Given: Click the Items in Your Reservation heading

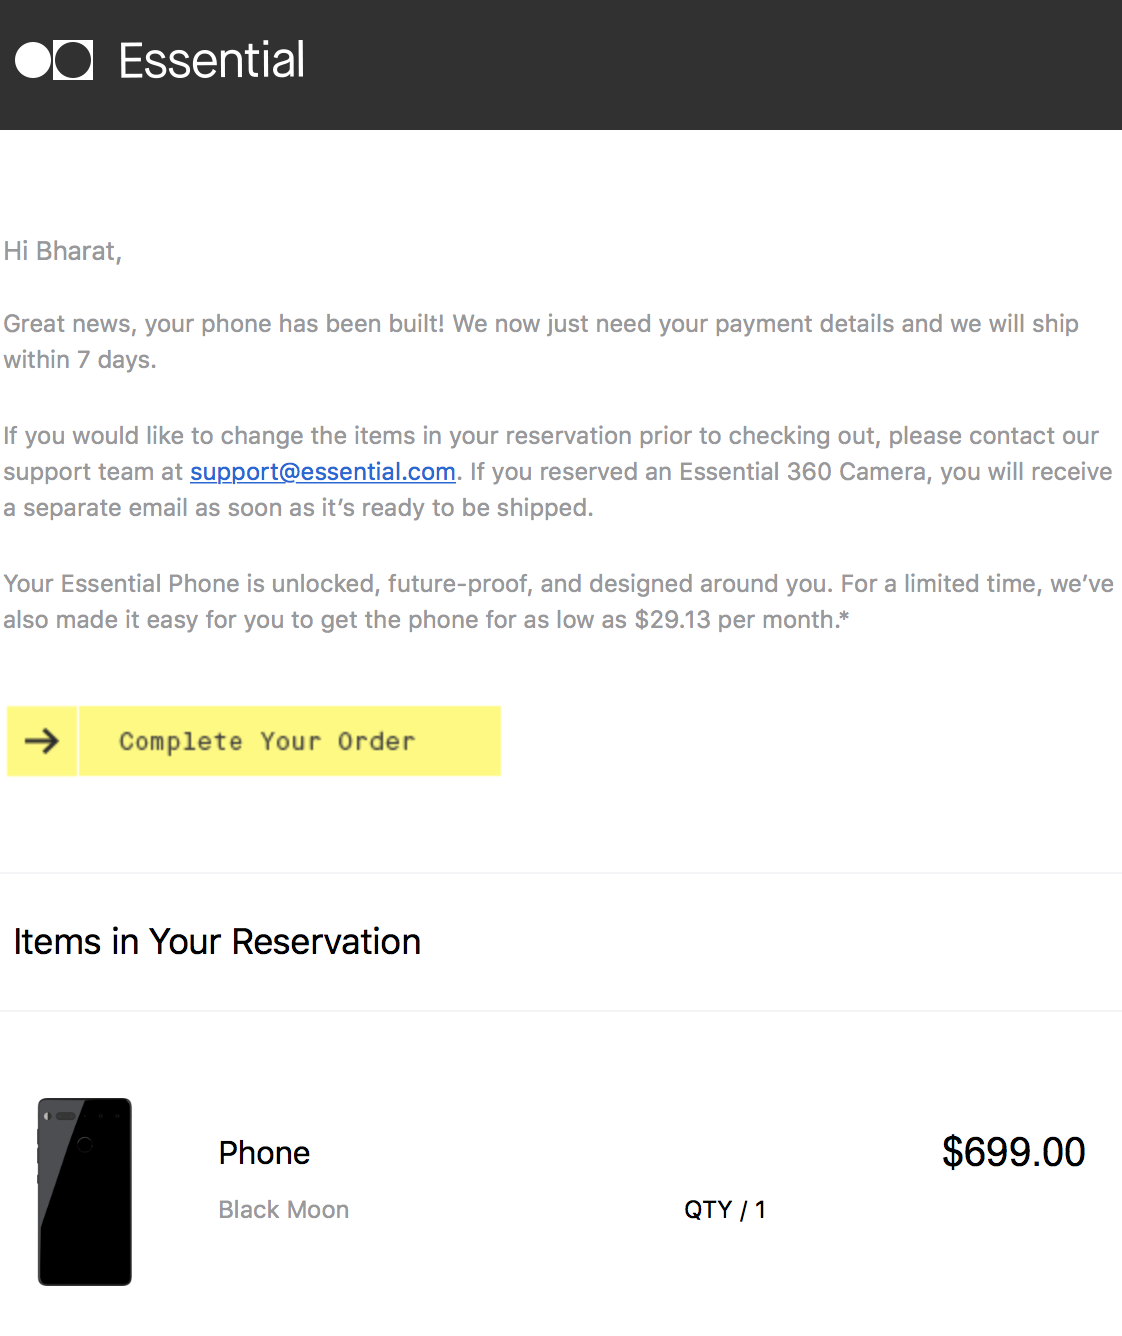Looking at the screenshot, I should tap(217, 942).
